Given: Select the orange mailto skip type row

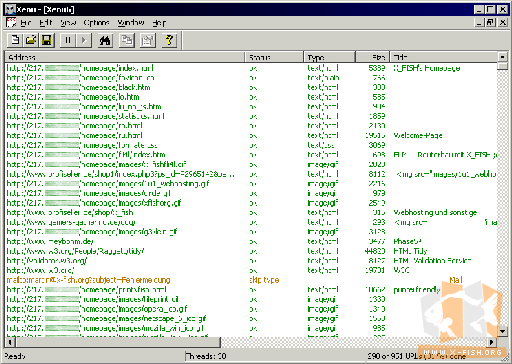Looking at the screenshot, I should (x=251, y=280).
